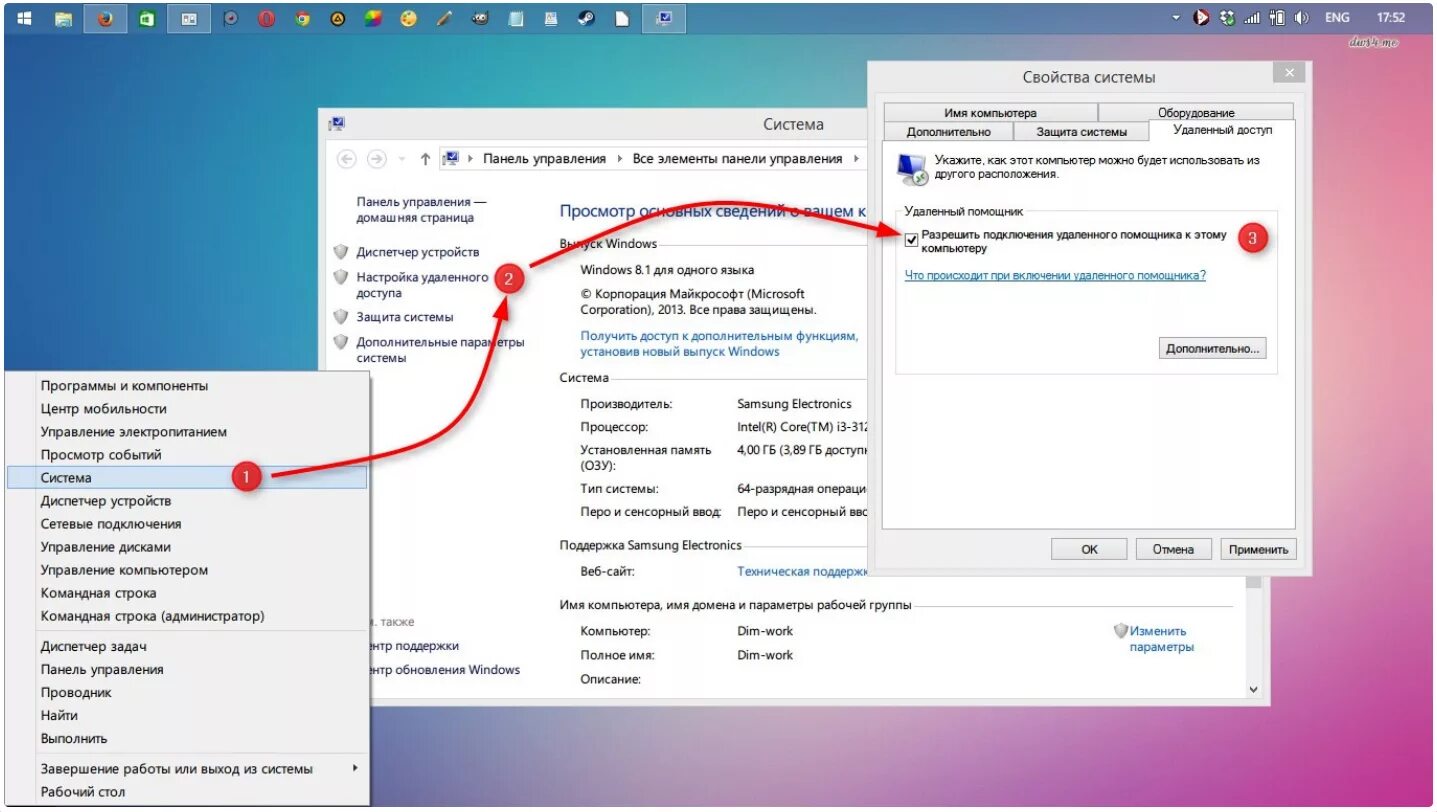Open the volume speaker tray icon

(1301, 18)
